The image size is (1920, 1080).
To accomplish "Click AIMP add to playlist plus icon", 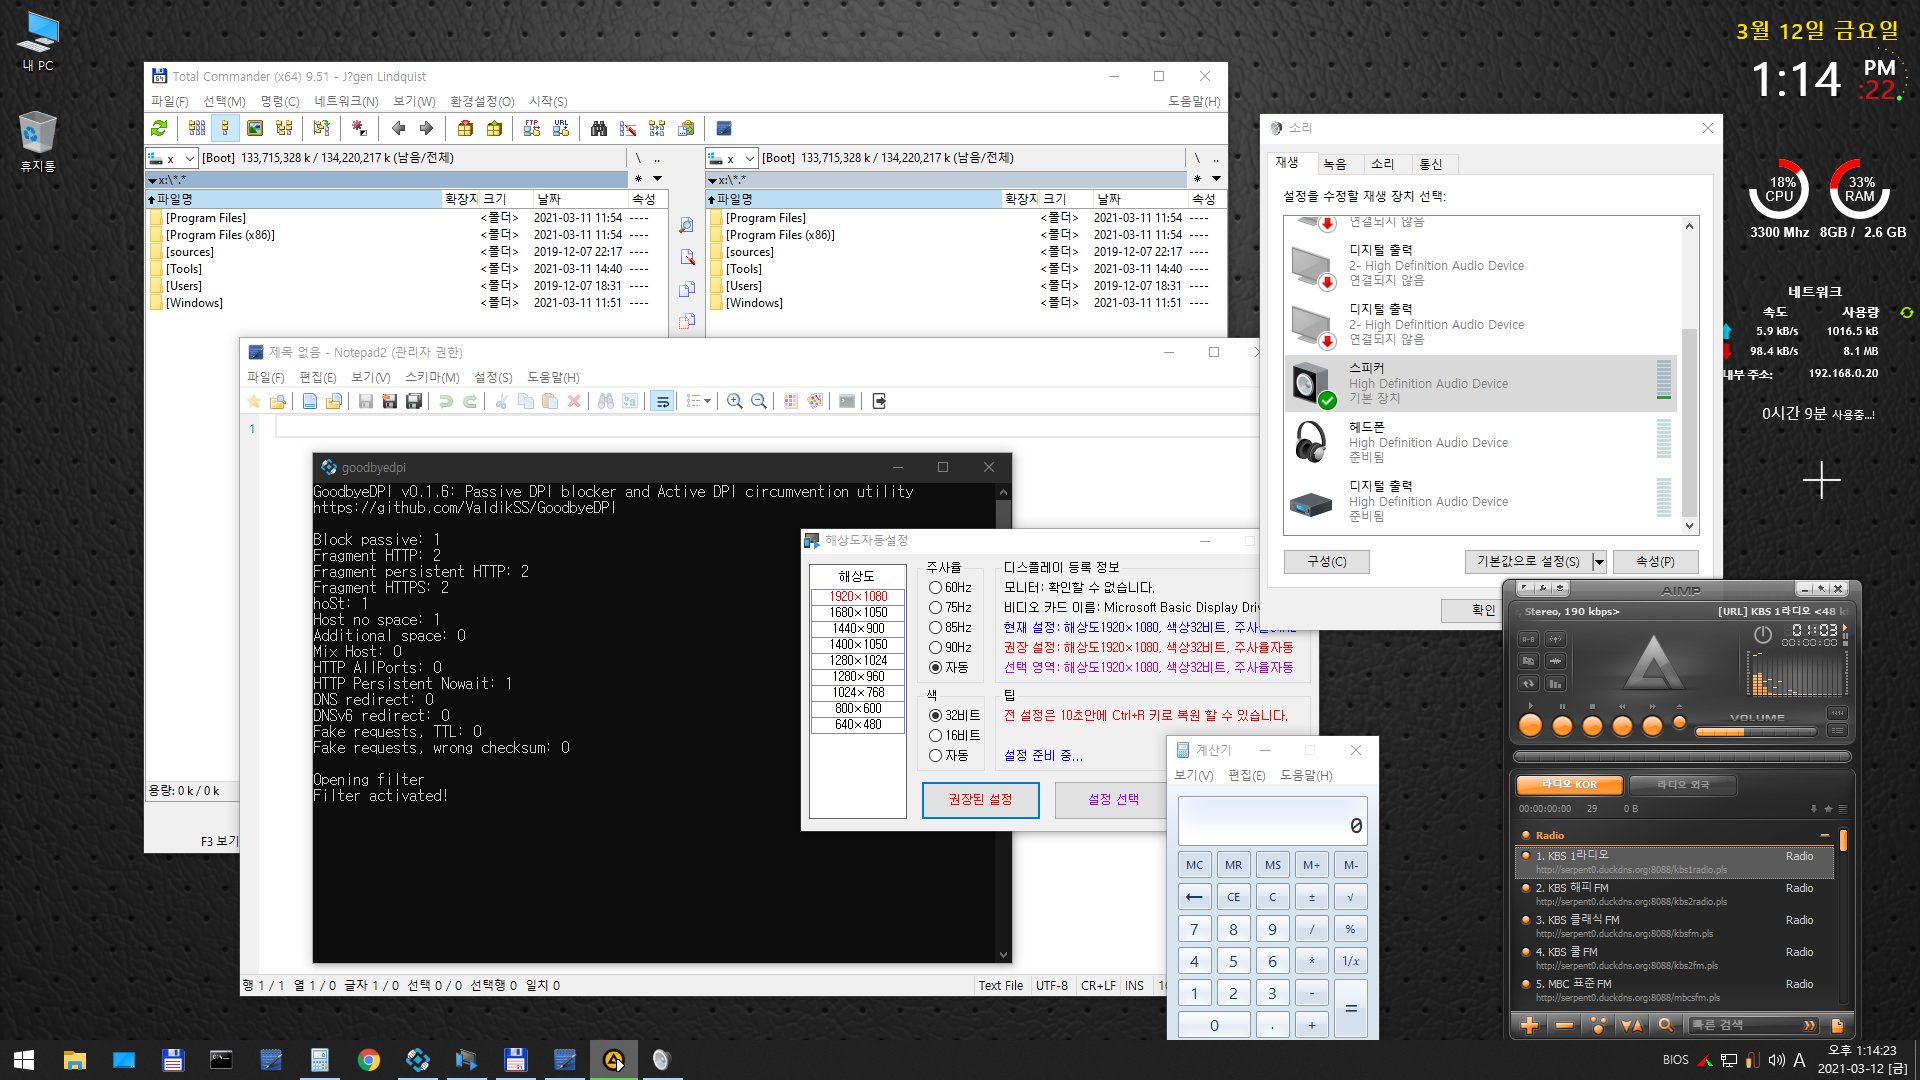I will click(x=1529, y=1025).
